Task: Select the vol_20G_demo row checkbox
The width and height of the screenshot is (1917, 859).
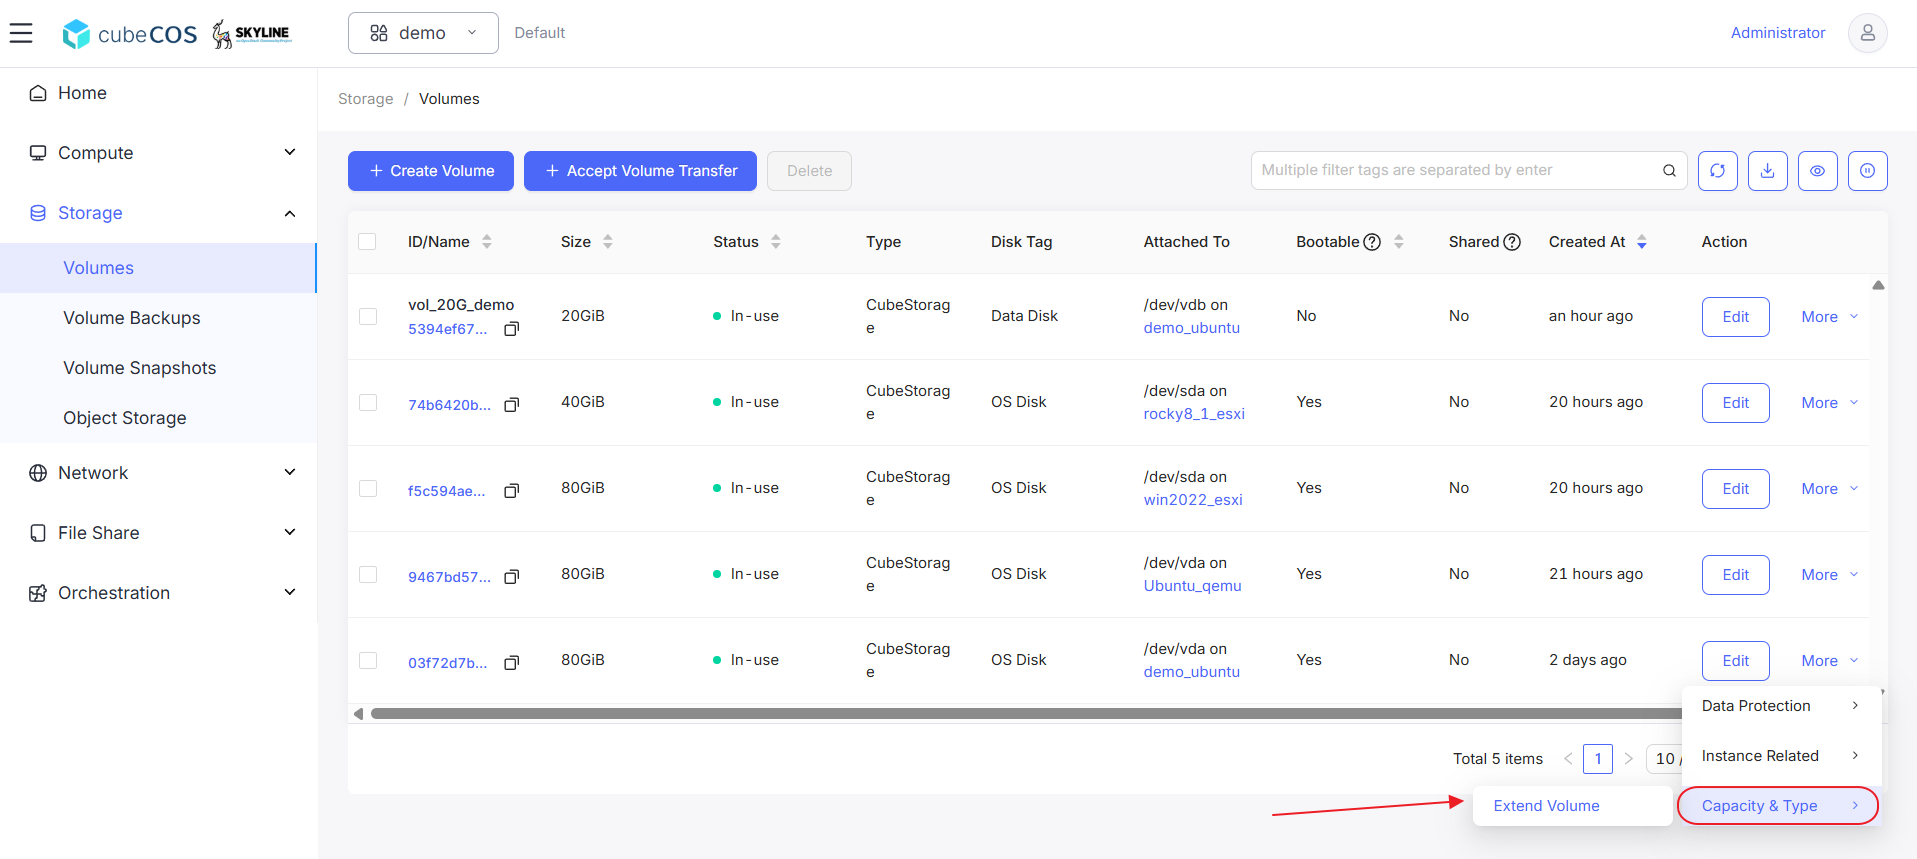Action: point(368,316)
